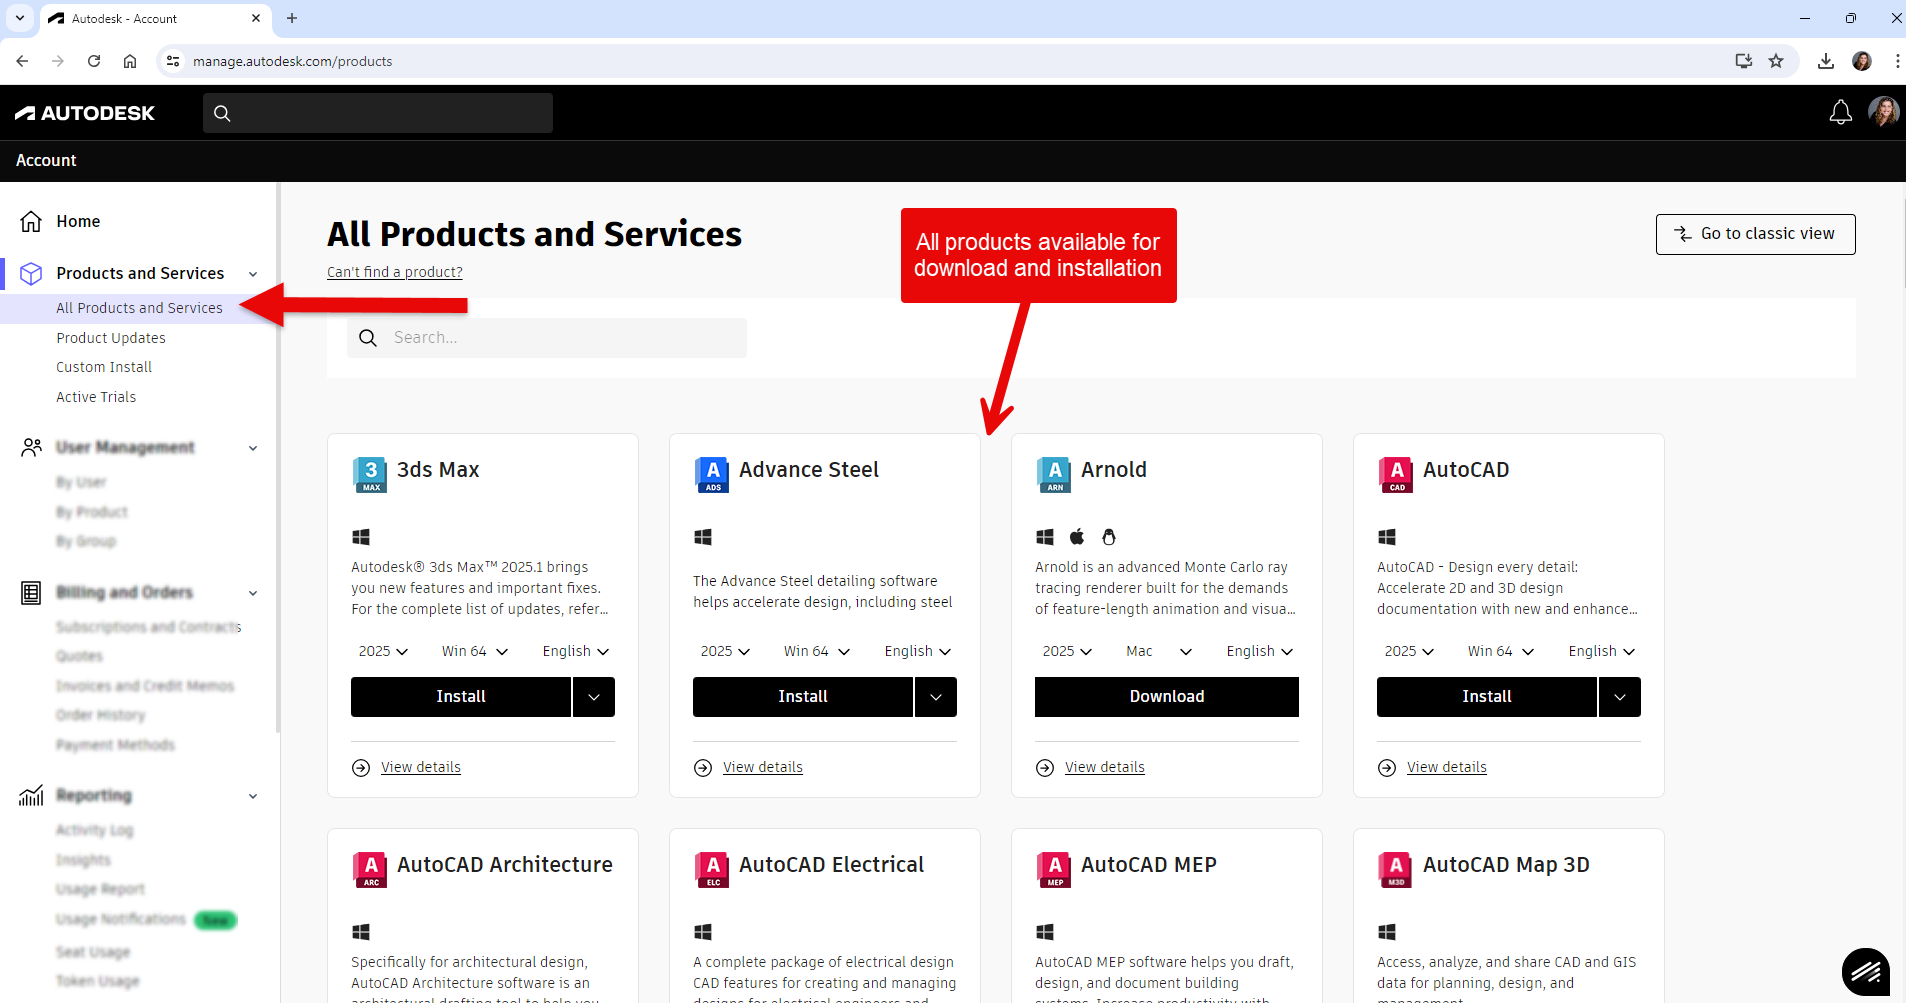1906x1003 pixels.
Task: Click the Apple platform icon on Arnold
Action: tap(1077, 537)
